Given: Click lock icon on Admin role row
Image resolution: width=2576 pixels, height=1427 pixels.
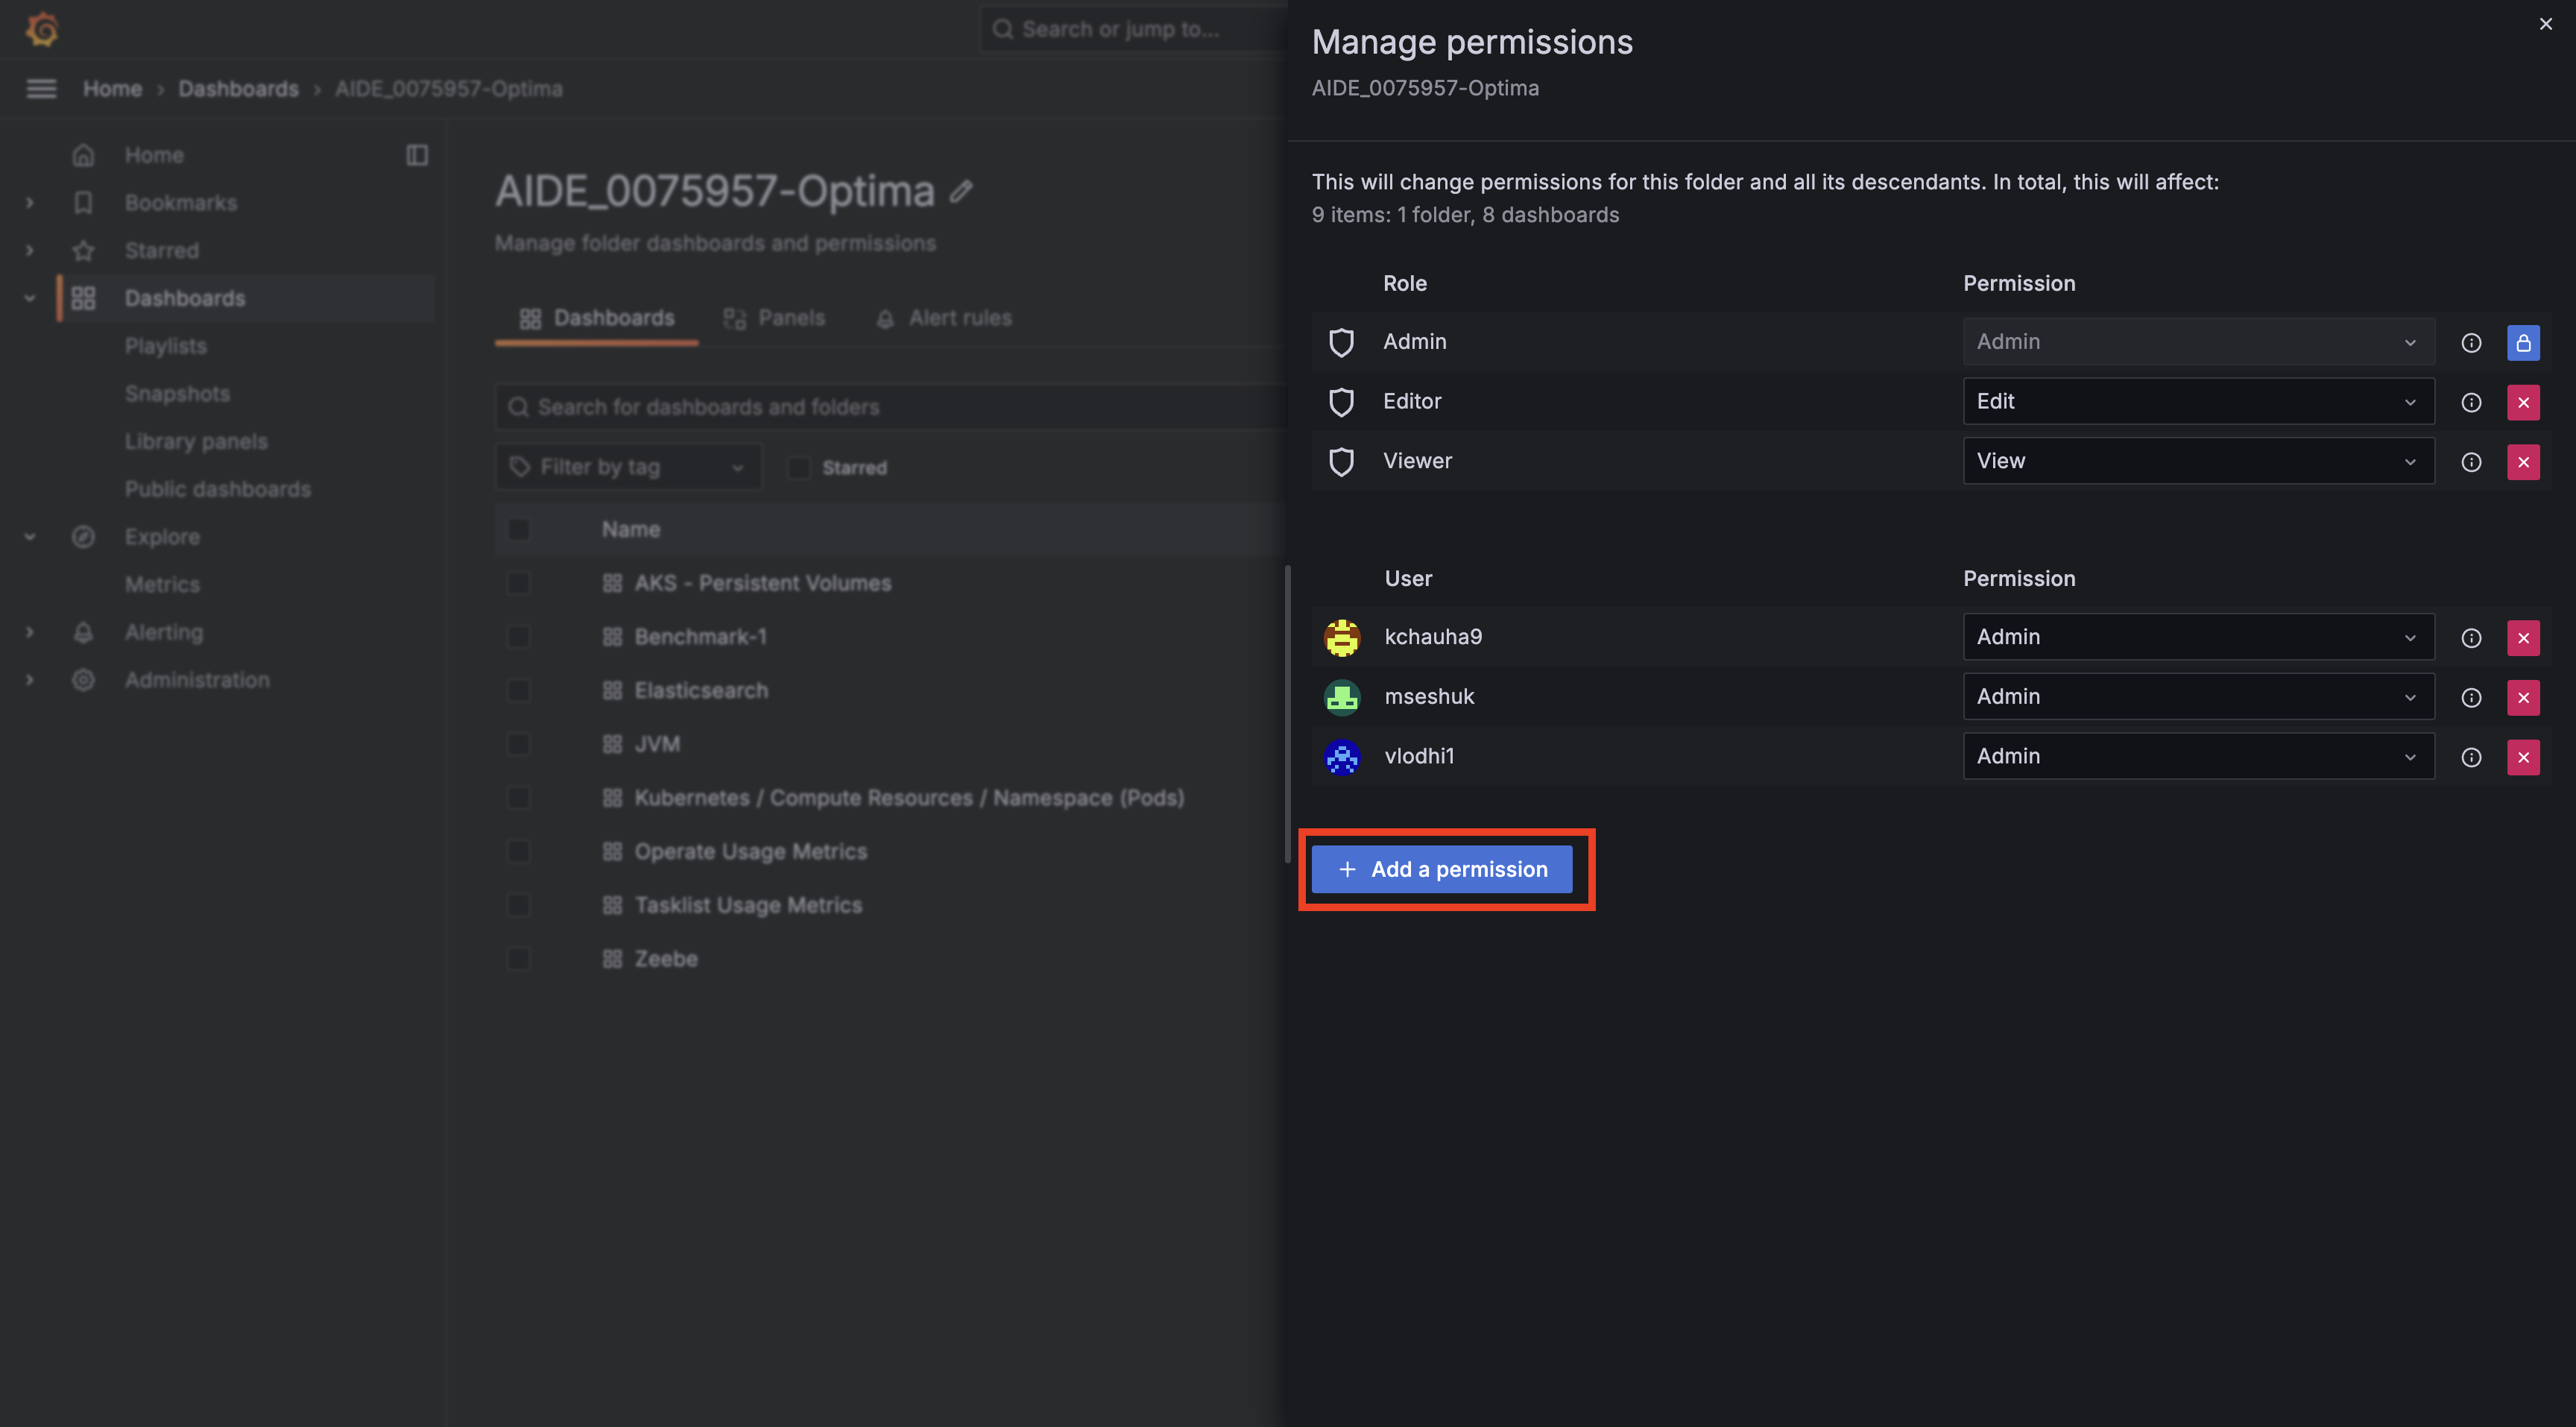Looking at the screenshot, I should click(2523, 343).
